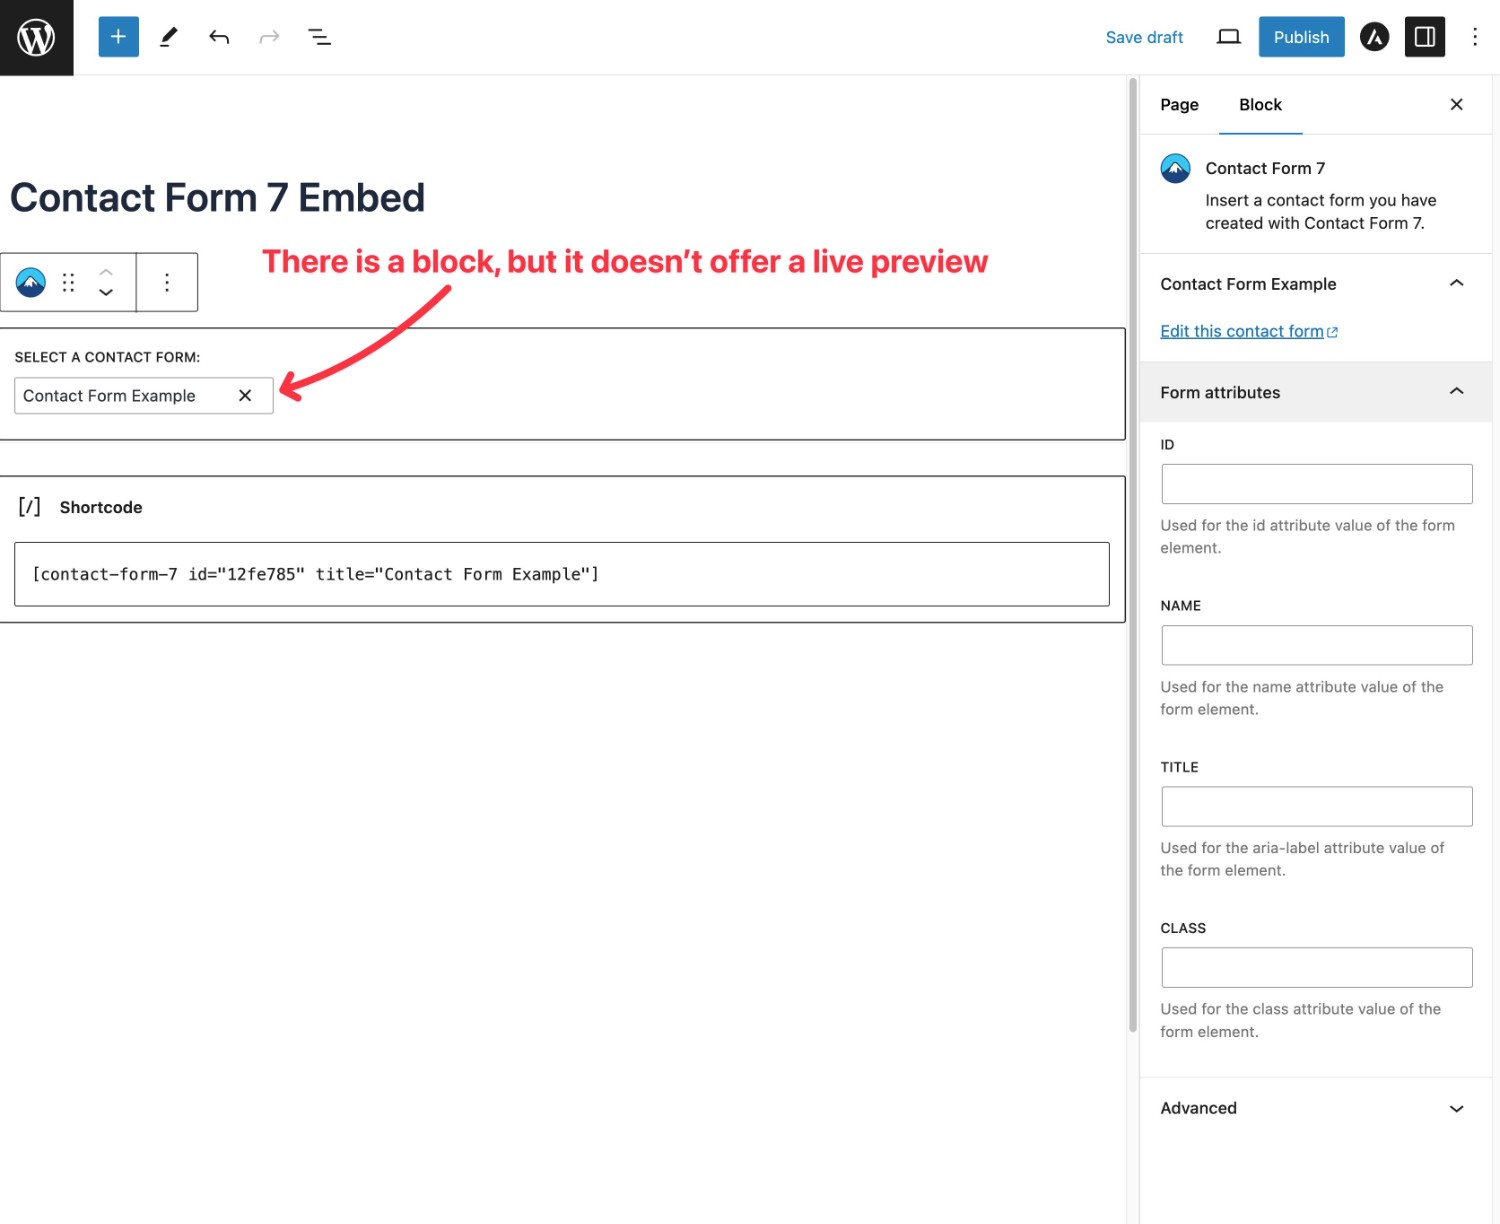
Task: Click the Shortcode block label
Action: (x=101, y=507)
